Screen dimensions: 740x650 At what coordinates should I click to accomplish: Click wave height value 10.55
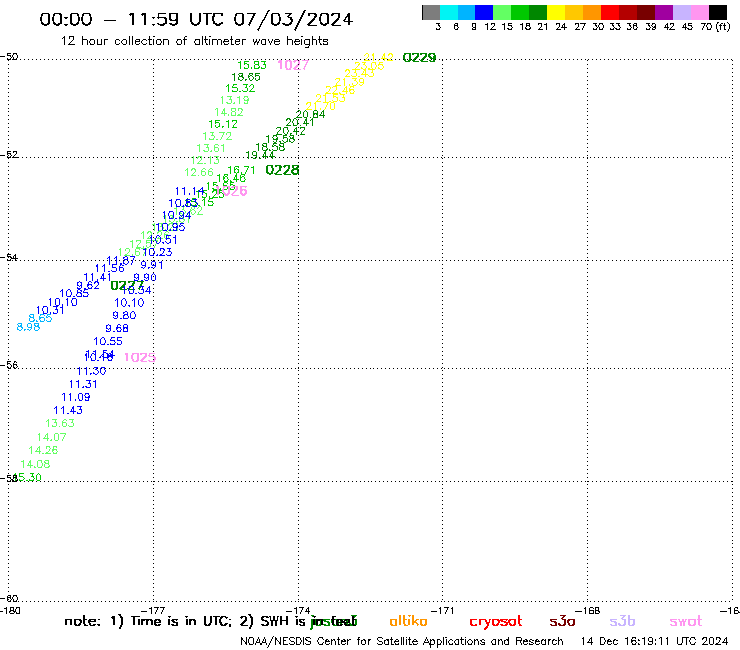tap(108, 341)
